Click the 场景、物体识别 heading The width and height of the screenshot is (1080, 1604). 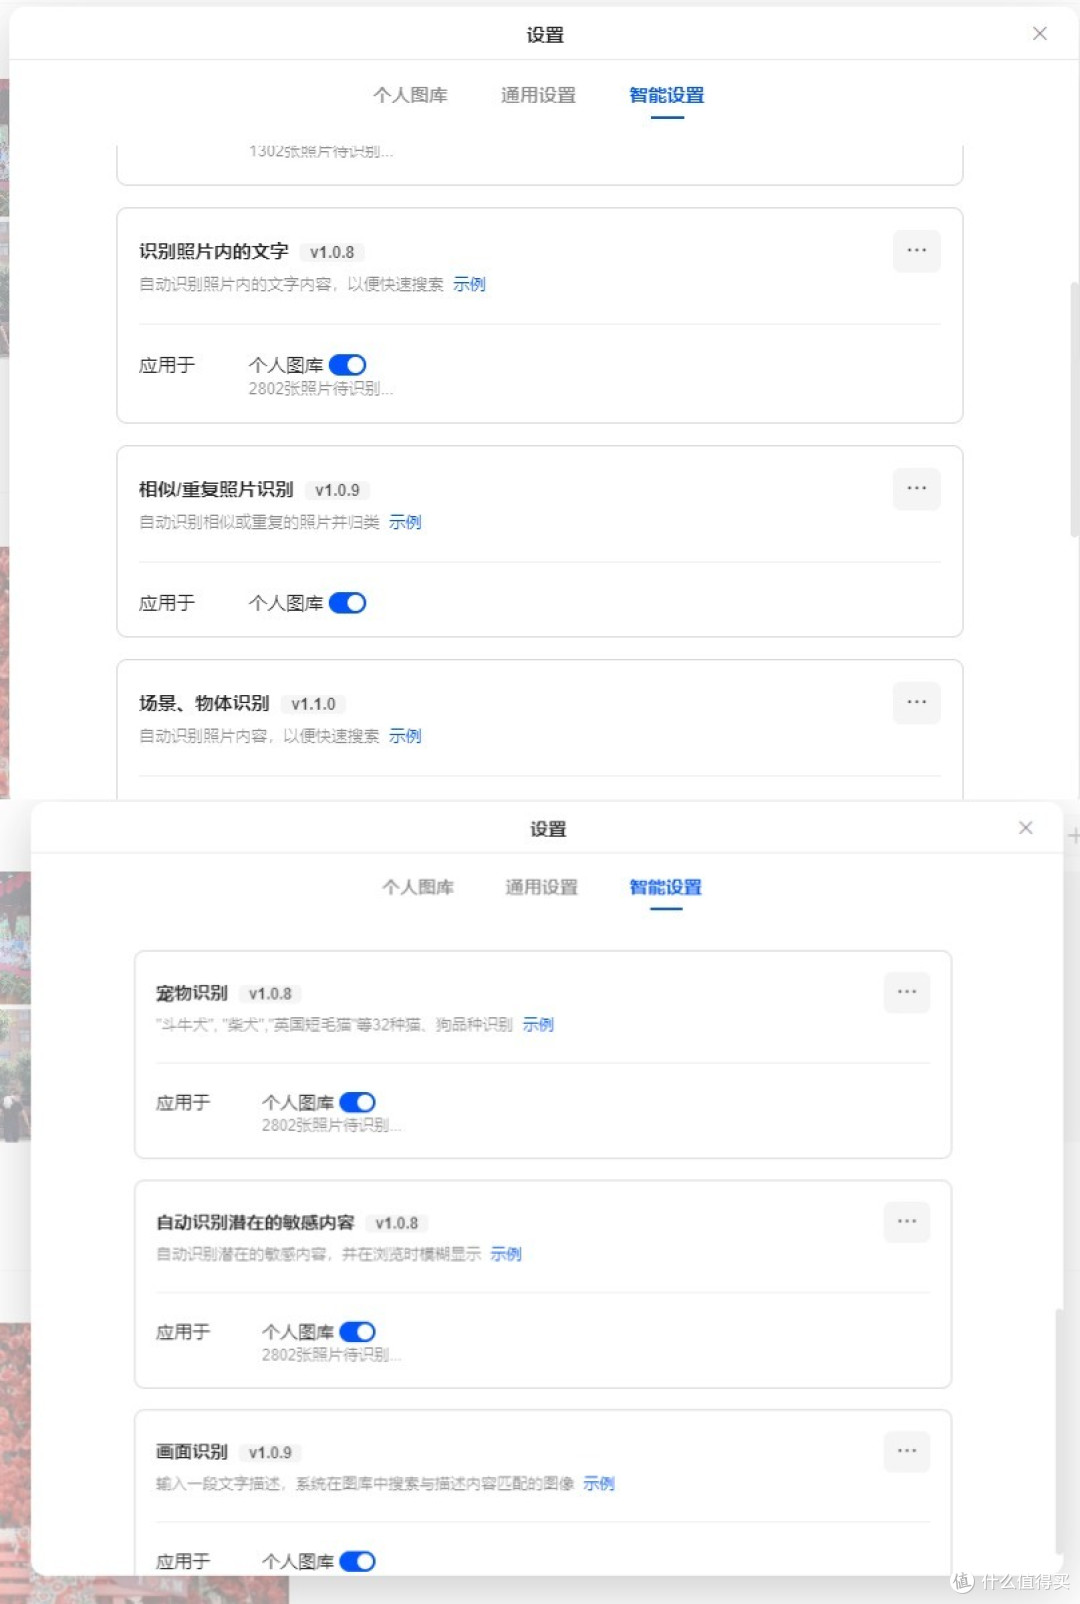click(204, 703)
